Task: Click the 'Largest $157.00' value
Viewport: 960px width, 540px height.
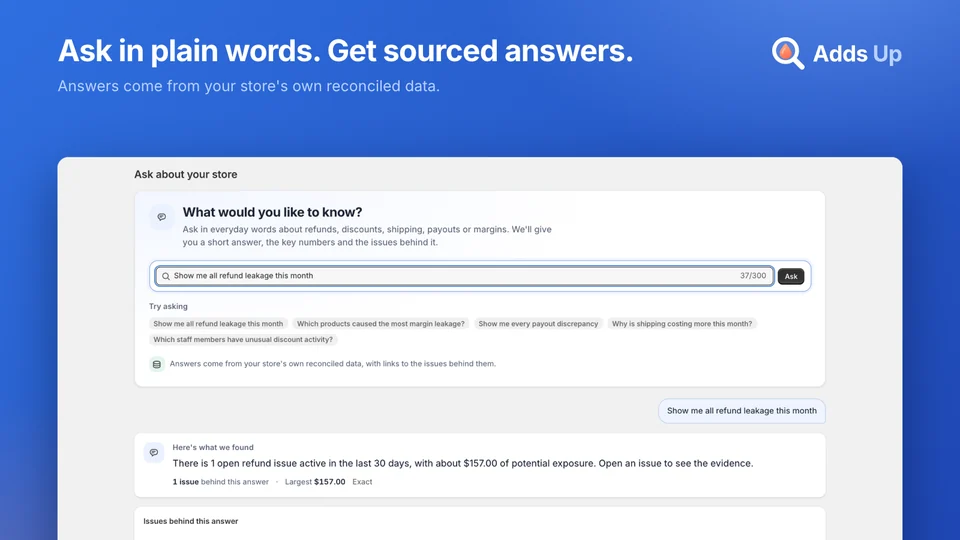Action: click(x=315, y=482)
